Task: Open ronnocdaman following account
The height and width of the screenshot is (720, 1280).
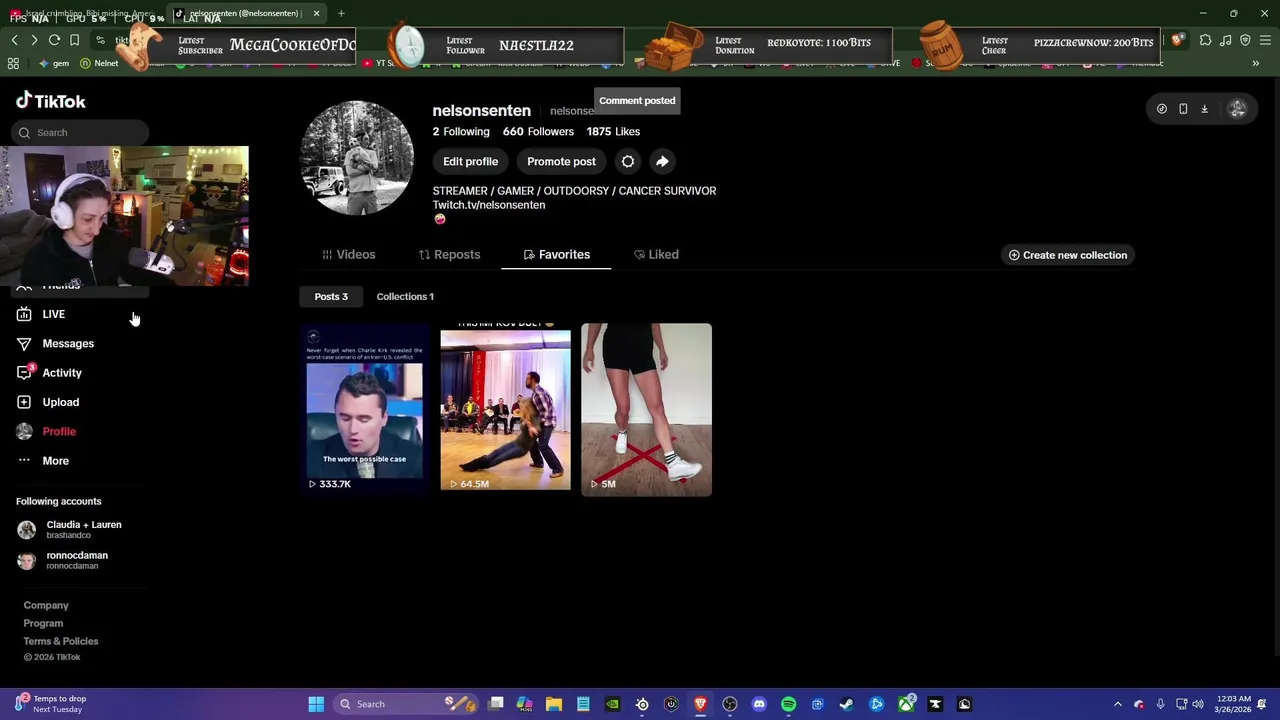Action: click(x=63, y=560)
